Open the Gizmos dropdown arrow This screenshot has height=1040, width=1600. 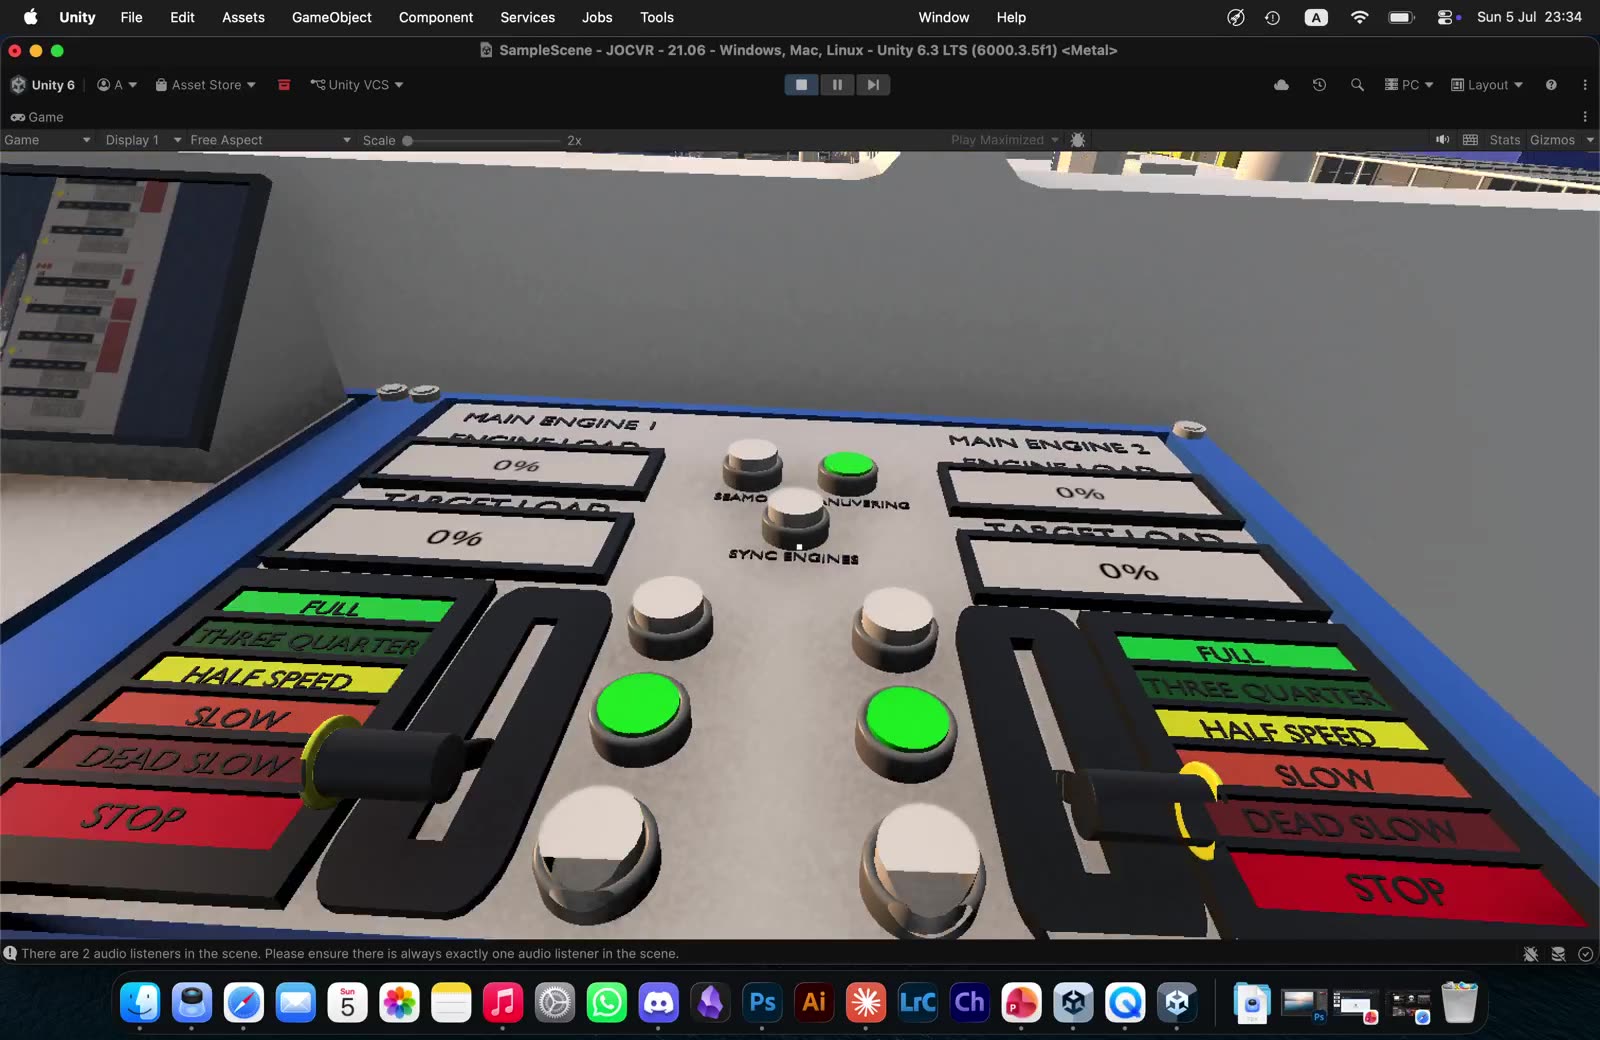(x=1590, y=140)
